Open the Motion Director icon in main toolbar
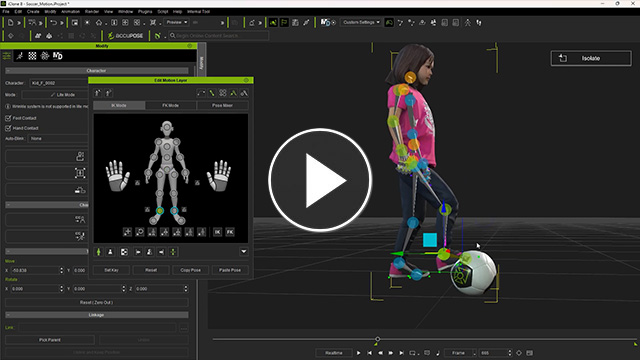Viewport: 640px width, 360px height. [325, 22]
